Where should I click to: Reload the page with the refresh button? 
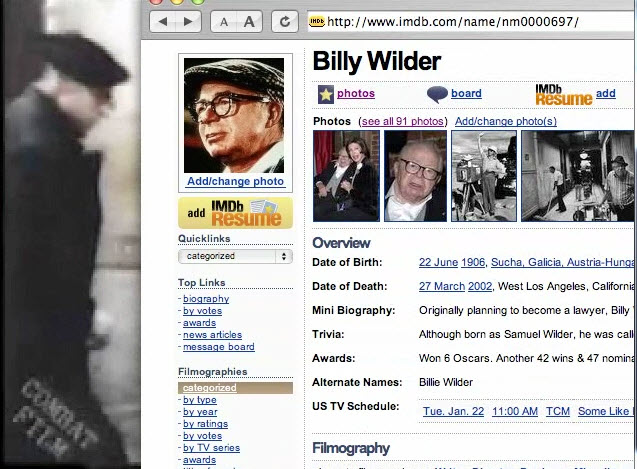point(285,22)
